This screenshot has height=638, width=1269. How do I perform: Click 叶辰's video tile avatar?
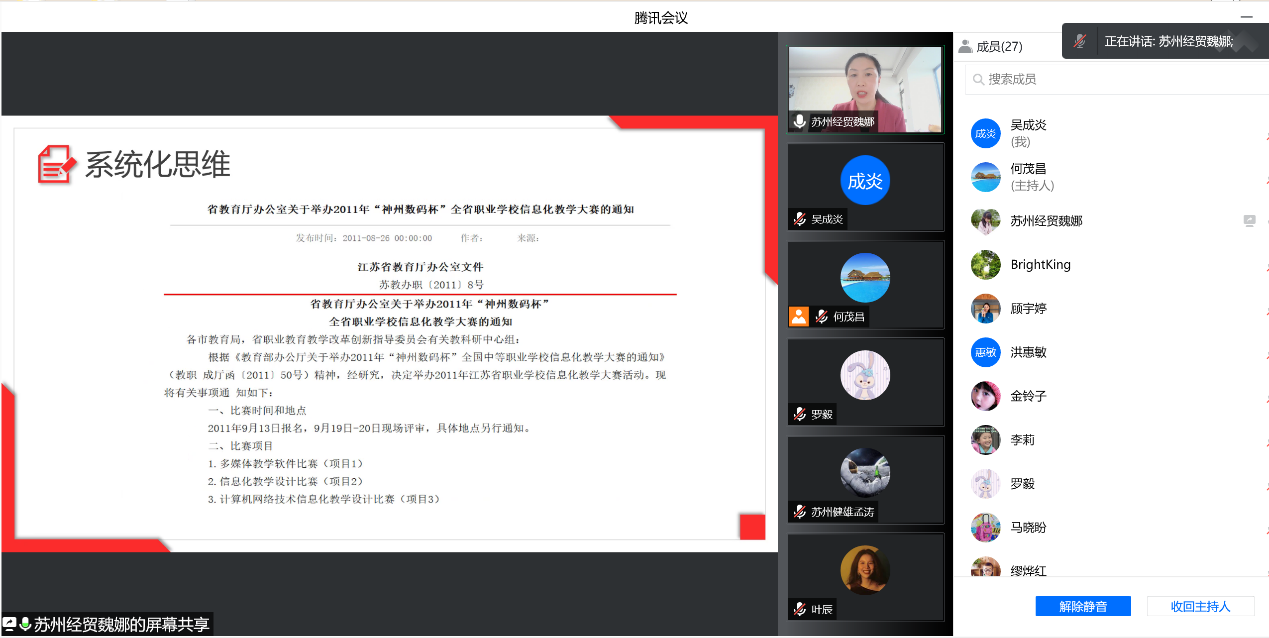click(865, 569)
